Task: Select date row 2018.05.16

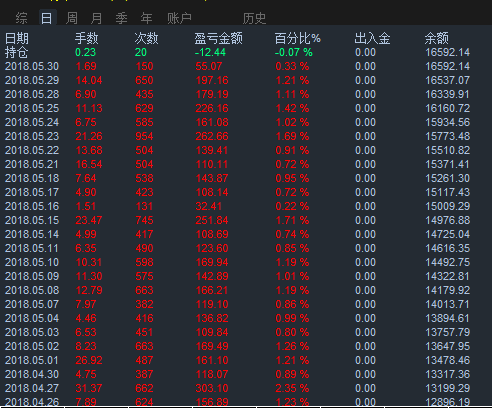Action: (32, 206)
